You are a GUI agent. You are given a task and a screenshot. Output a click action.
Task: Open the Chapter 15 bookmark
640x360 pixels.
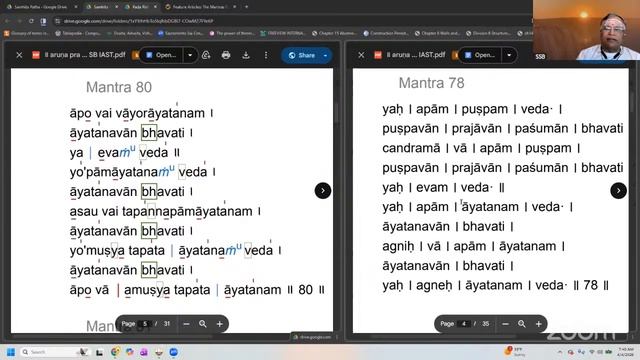(x=334, y=33)
